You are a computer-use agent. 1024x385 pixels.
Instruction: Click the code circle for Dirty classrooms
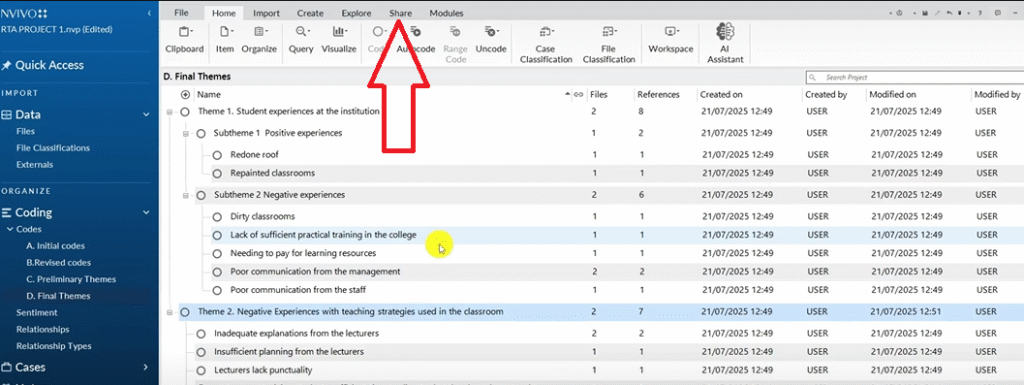[217, 217]
